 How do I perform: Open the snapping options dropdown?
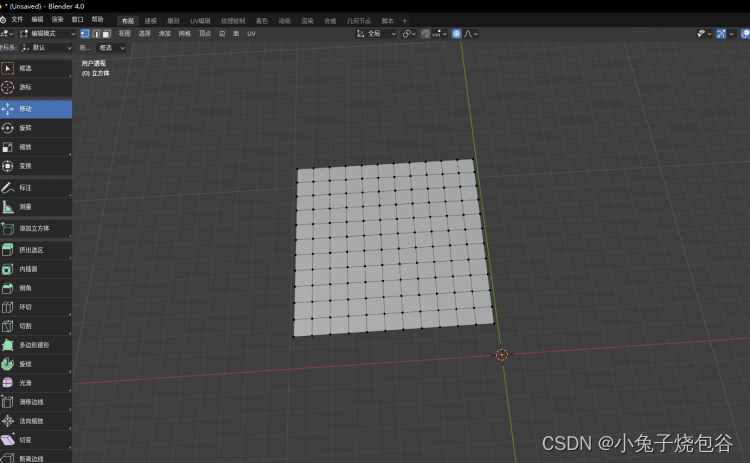(440, 33)
